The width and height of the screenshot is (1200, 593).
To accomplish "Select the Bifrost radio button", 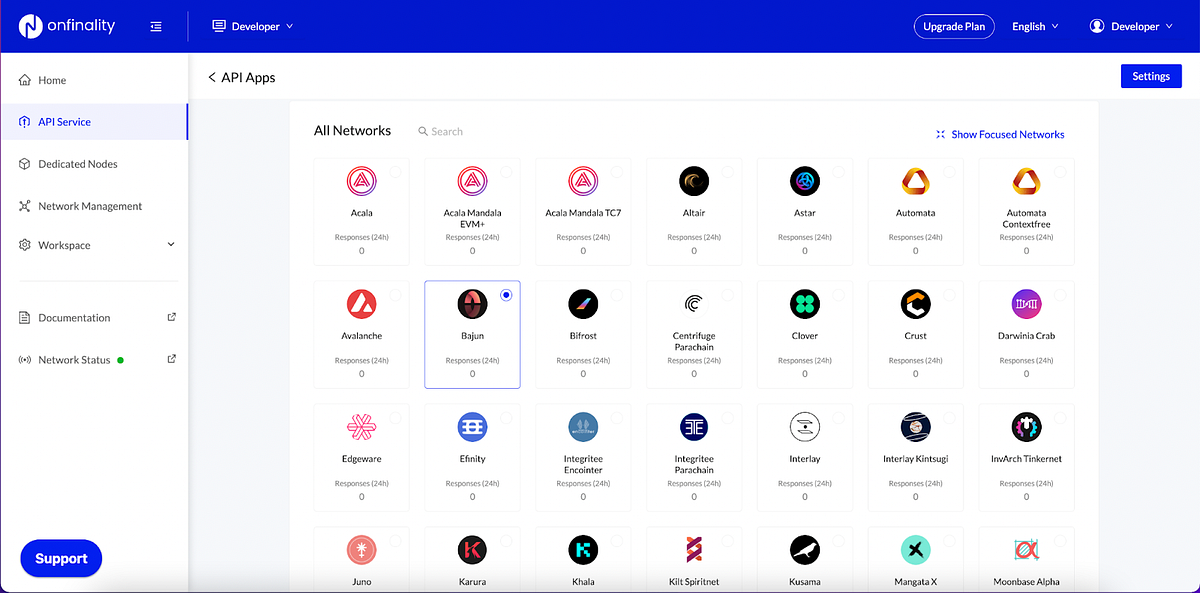I will (617, 295).
